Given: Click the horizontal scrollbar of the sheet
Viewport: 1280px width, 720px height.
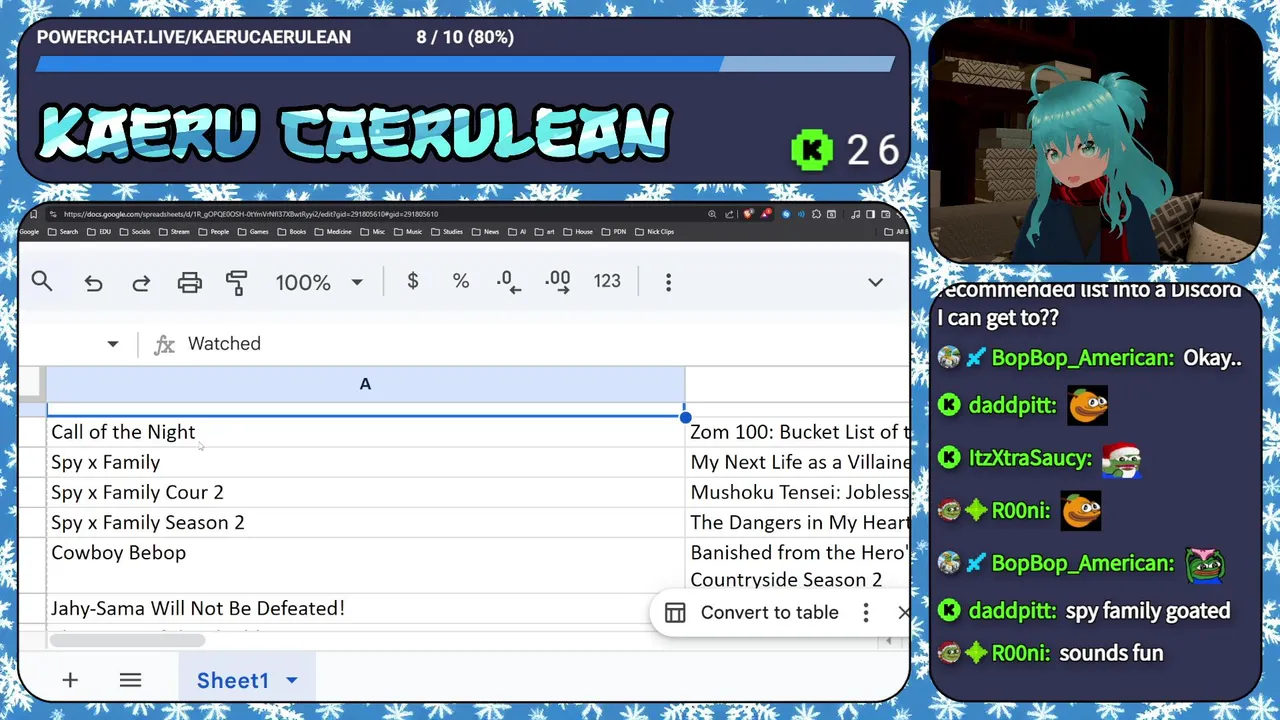Looking at the screenshot, I should 127,640.
